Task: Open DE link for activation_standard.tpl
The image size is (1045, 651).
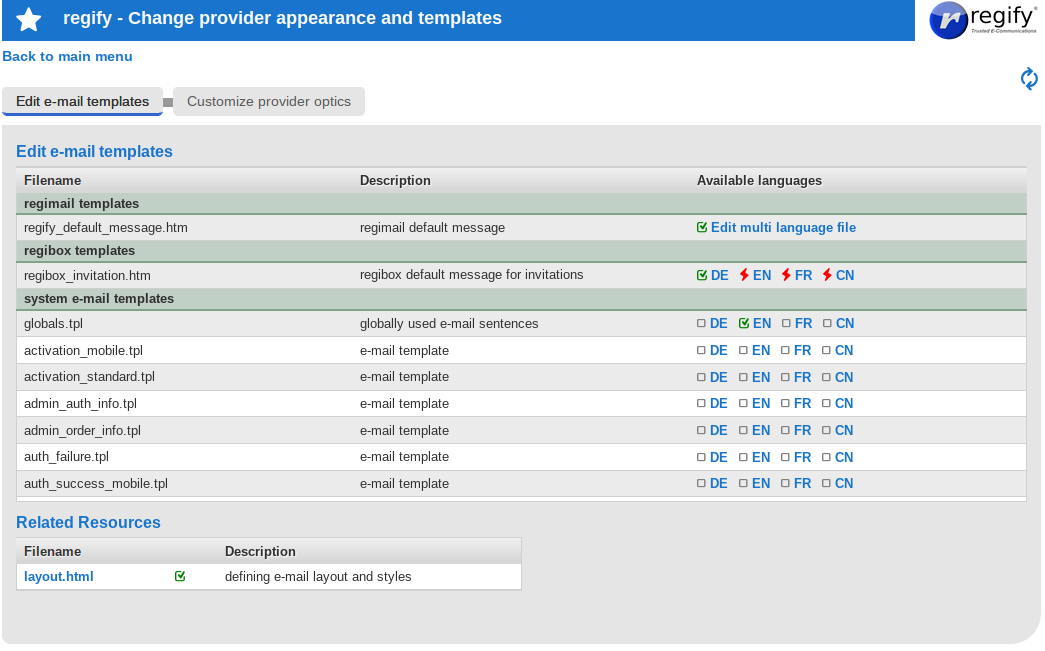Action: click(718, 377)
